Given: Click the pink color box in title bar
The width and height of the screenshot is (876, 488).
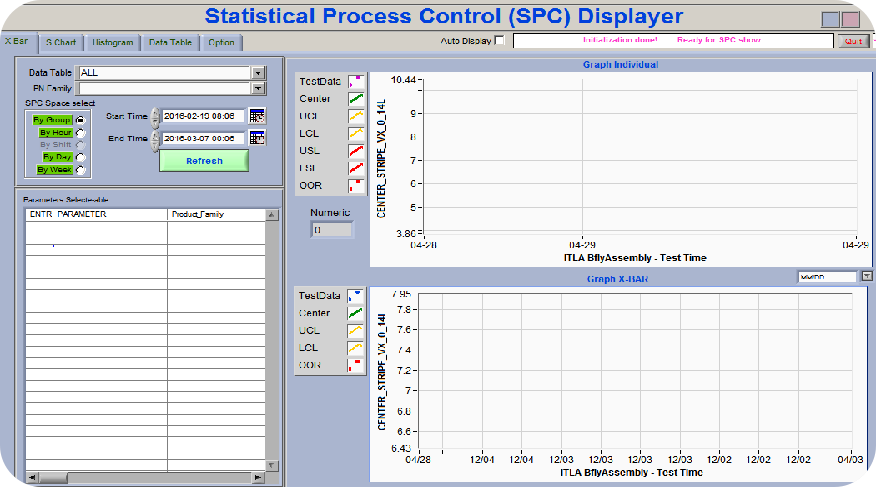Looking at the screenshot, I should 850,18.
